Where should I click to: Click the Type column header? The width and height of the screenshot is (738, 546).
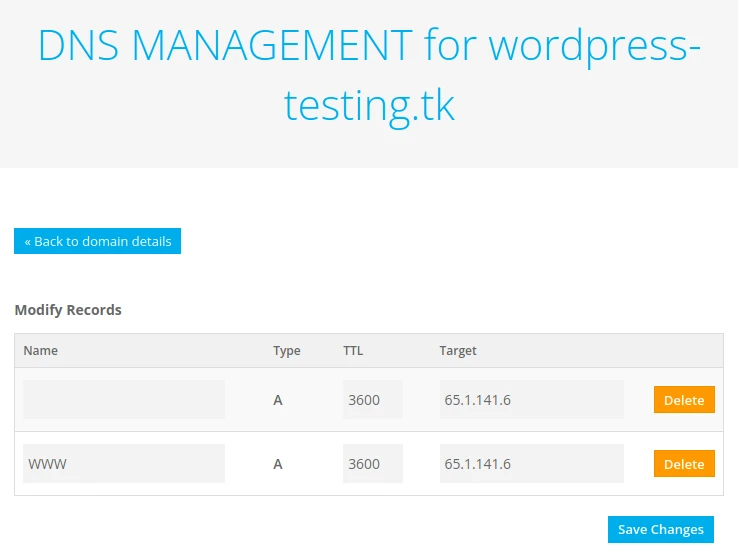tap(287, 351)
